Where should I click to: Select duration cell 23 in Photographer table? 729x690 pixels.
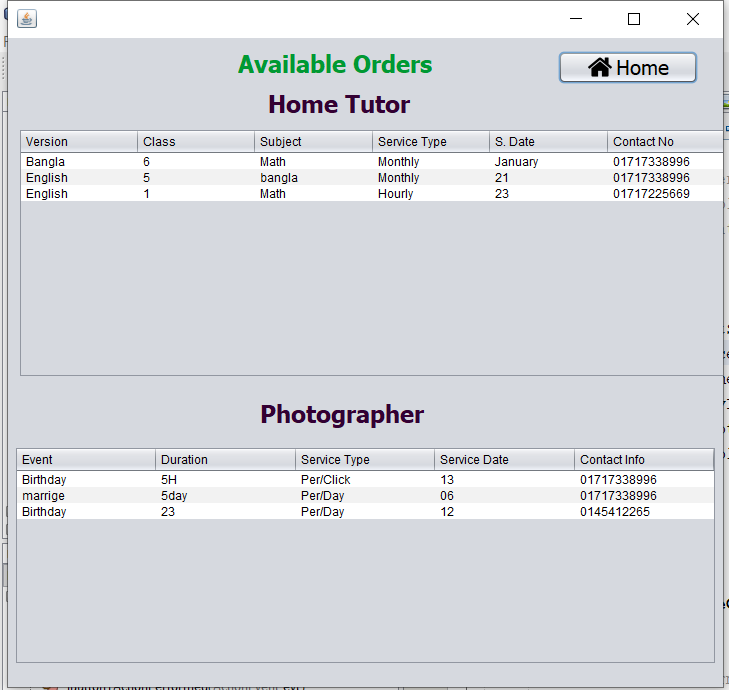(225, 512)
